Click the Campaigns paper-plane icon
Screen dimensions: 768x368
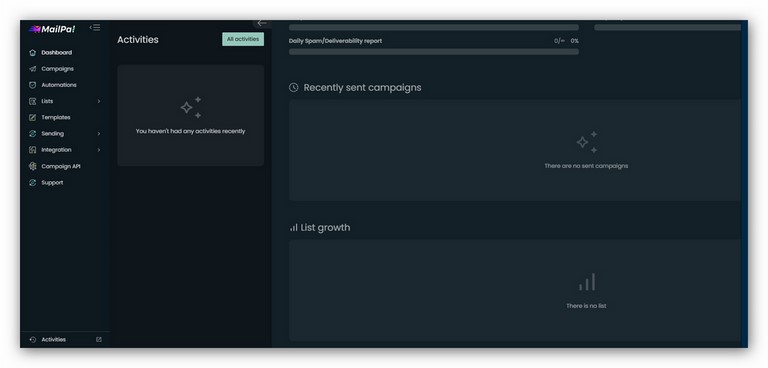33,69
